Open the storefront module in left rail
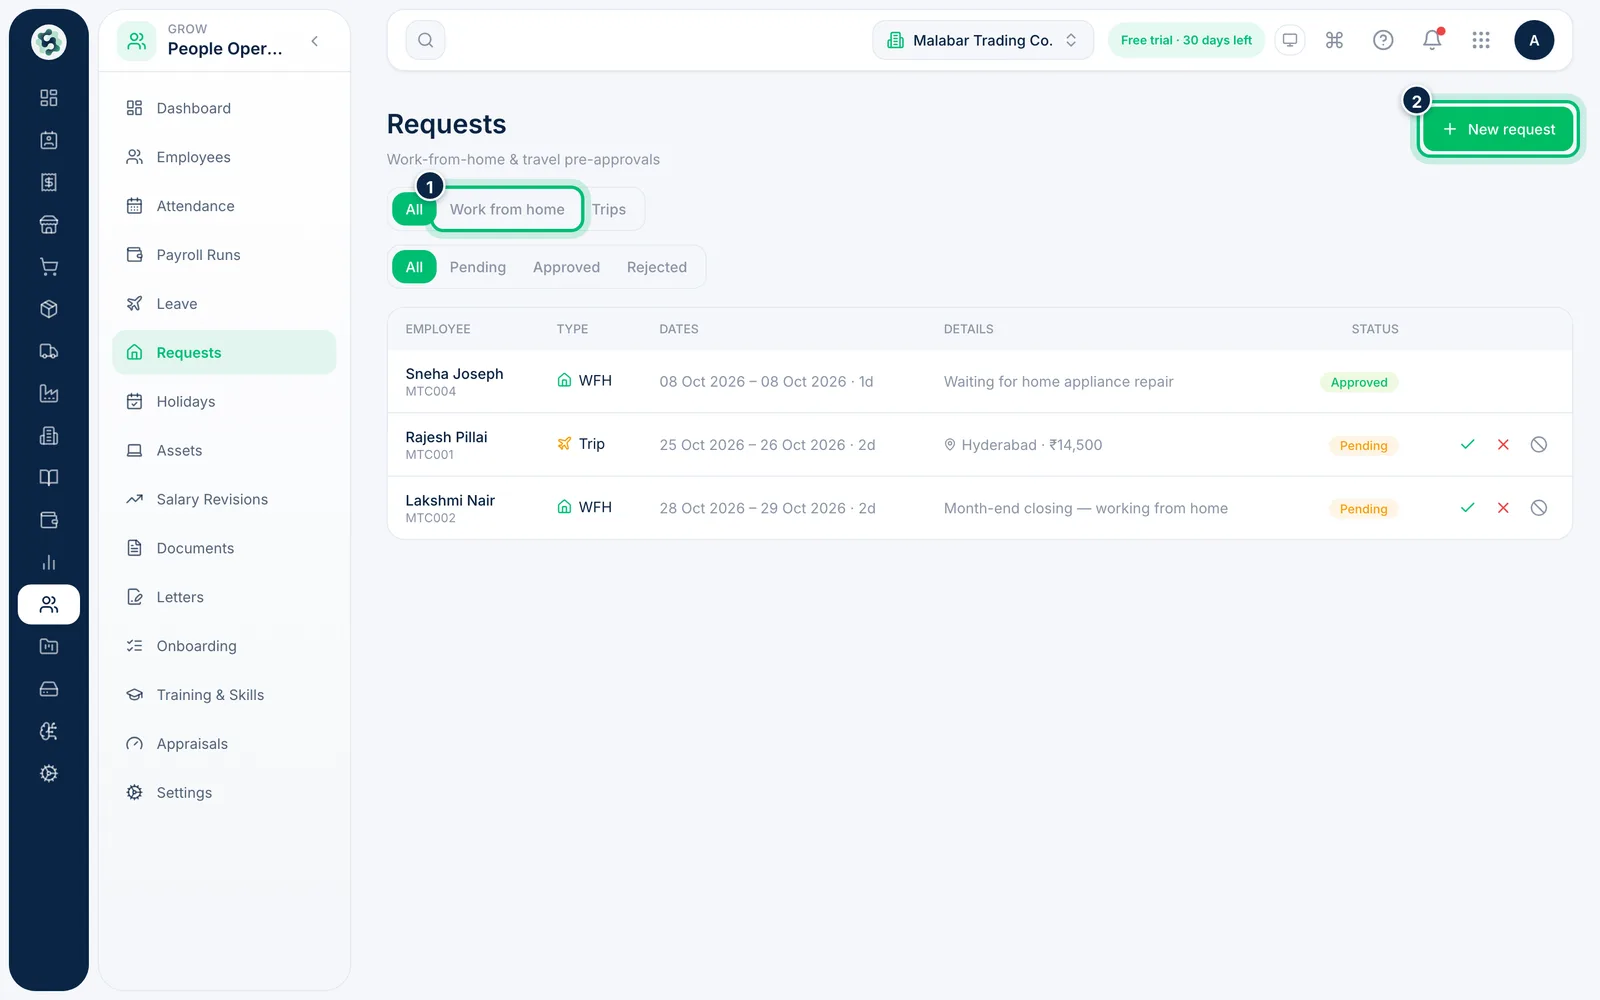 (49, 224)
